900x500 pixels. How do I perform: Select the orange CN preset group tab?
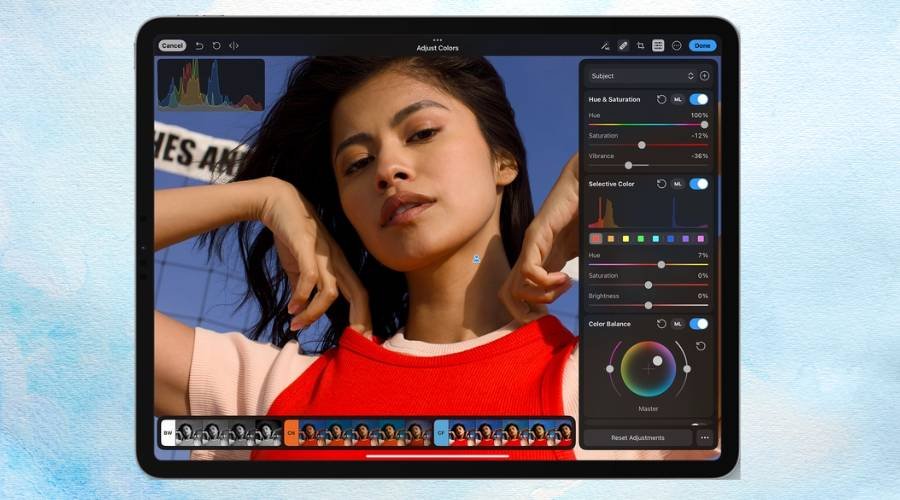(x=292, y=432)
